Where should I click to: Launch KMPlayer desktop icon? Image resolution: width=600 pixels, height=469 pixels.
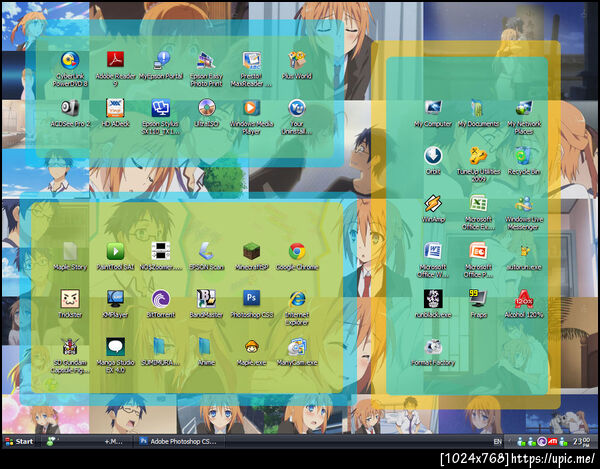coord(115,299)
